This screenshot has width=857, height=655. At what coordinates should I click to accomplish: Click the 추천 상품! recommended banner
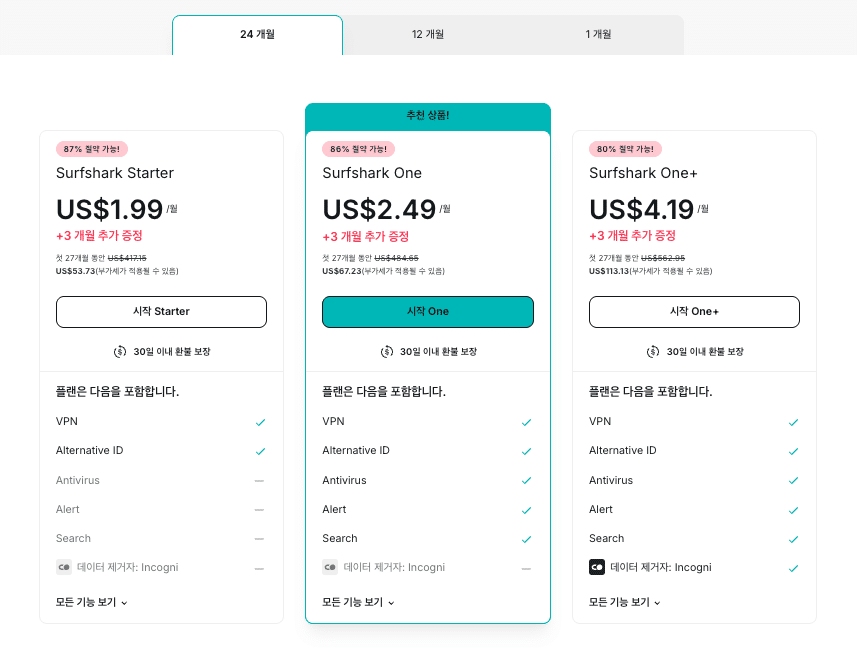428,116
